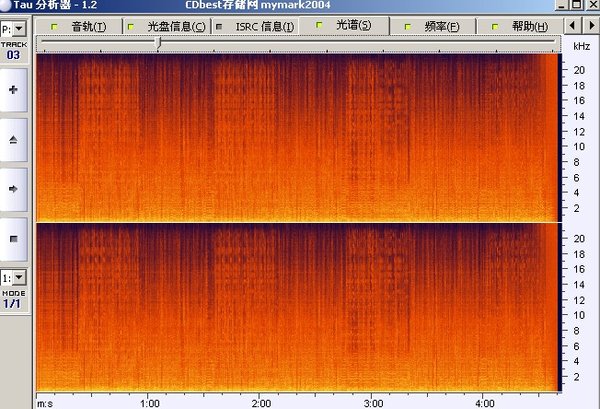
Task: Open the ISRC 信息(I) tab
Action: click(x=255, y=26)
